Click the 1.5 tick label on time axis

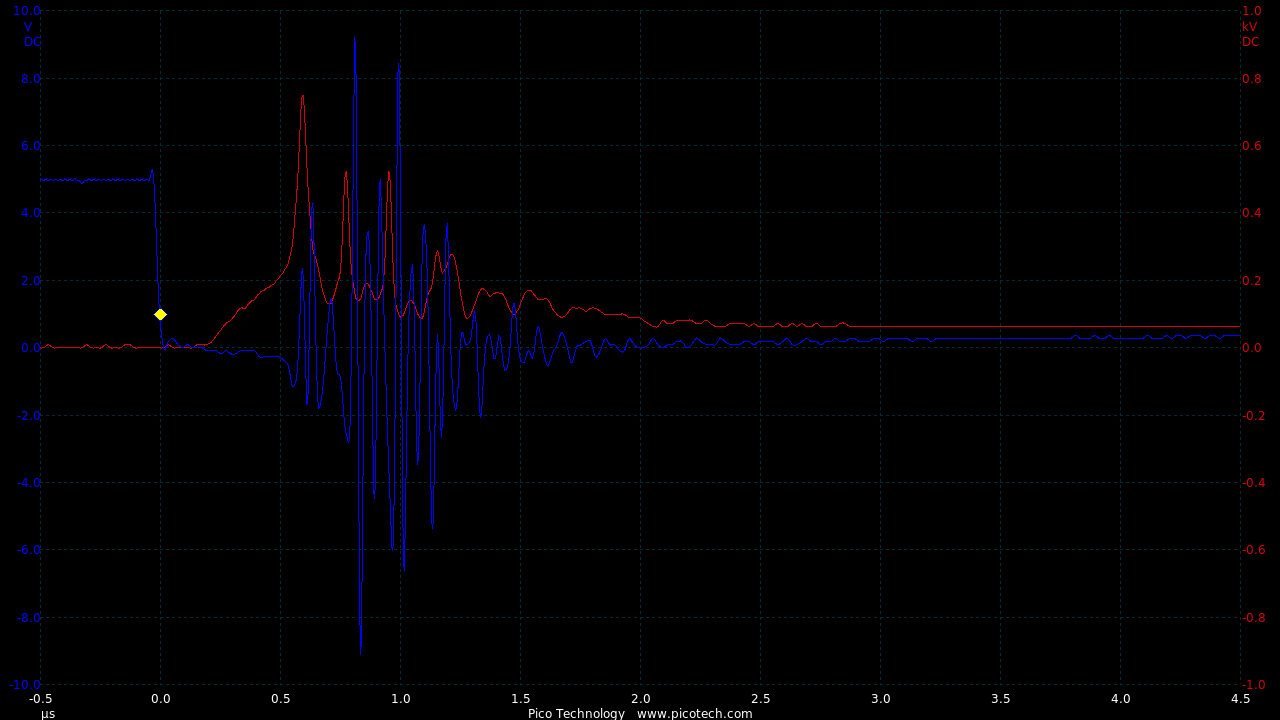(x=520, y=699)
